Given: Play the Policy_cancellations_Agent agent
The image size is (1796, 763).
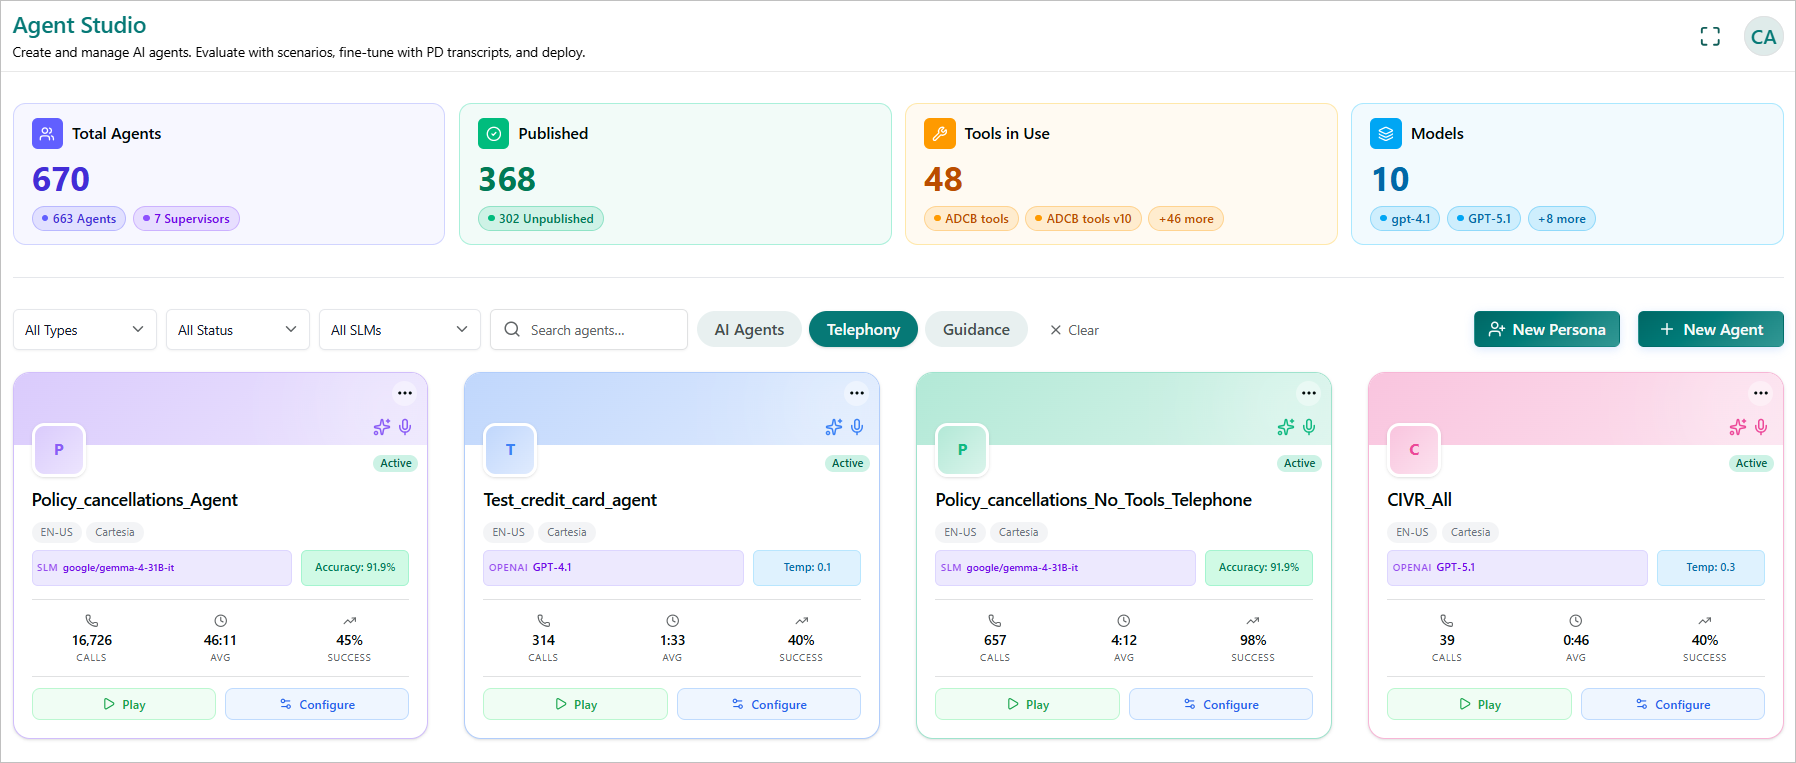Looking at the screenshot, I should pyautogui.click(x=124, y=704).
